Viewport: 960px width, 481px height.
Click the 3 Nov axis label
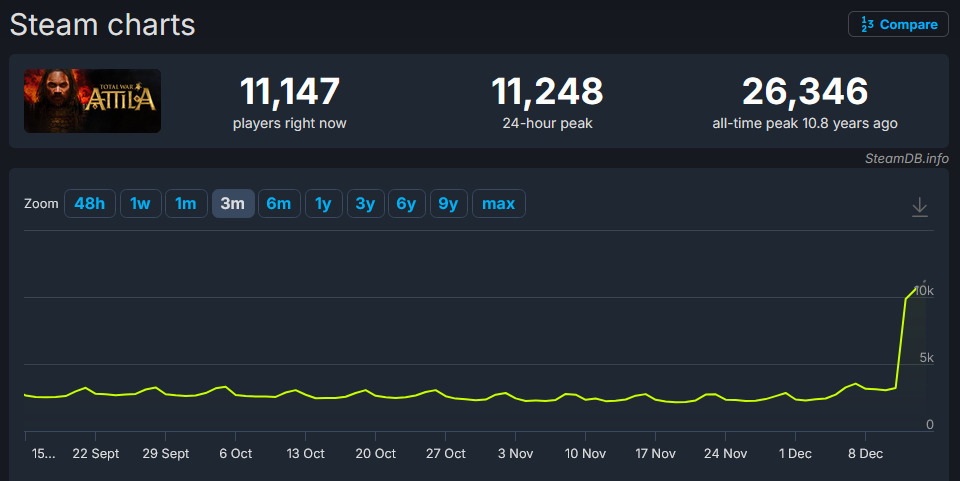(x=516, y=453)
